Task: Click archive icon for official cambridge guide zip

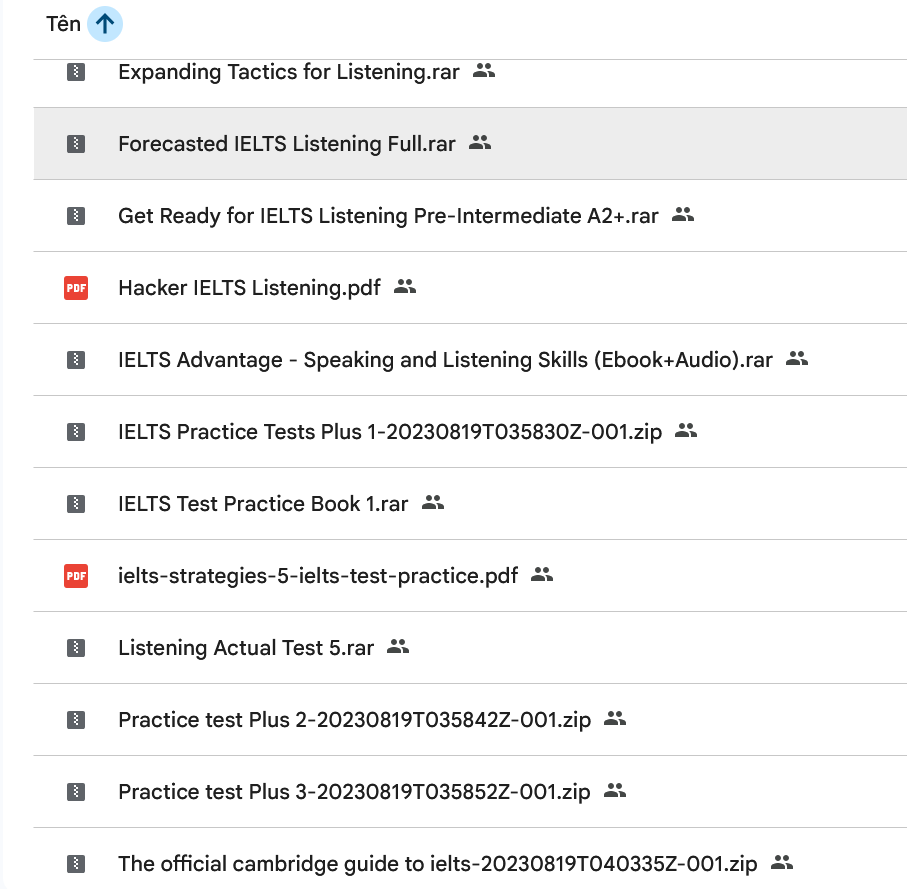Action: tap(75, 864)
